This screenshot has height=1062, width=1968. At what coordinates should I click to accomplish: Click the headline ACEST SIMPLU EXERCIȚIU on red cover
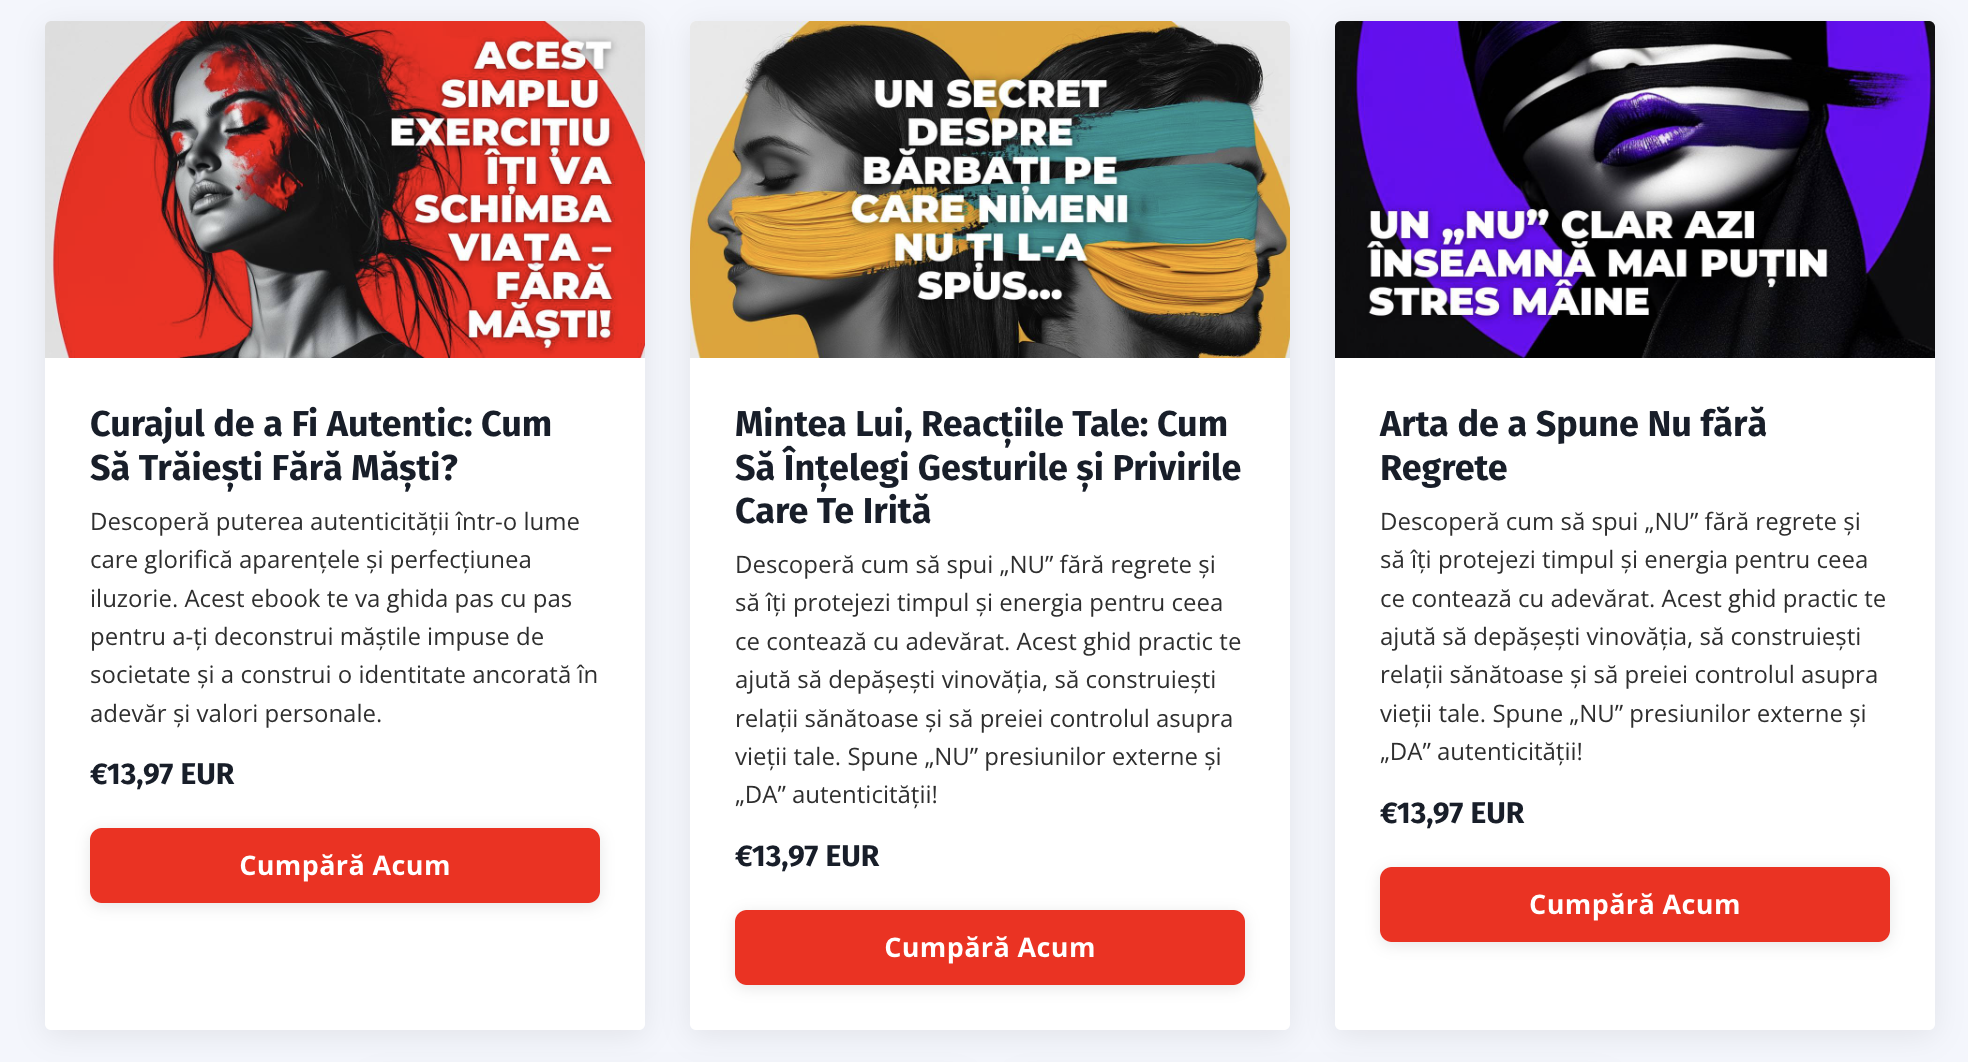tap(501, 189)
